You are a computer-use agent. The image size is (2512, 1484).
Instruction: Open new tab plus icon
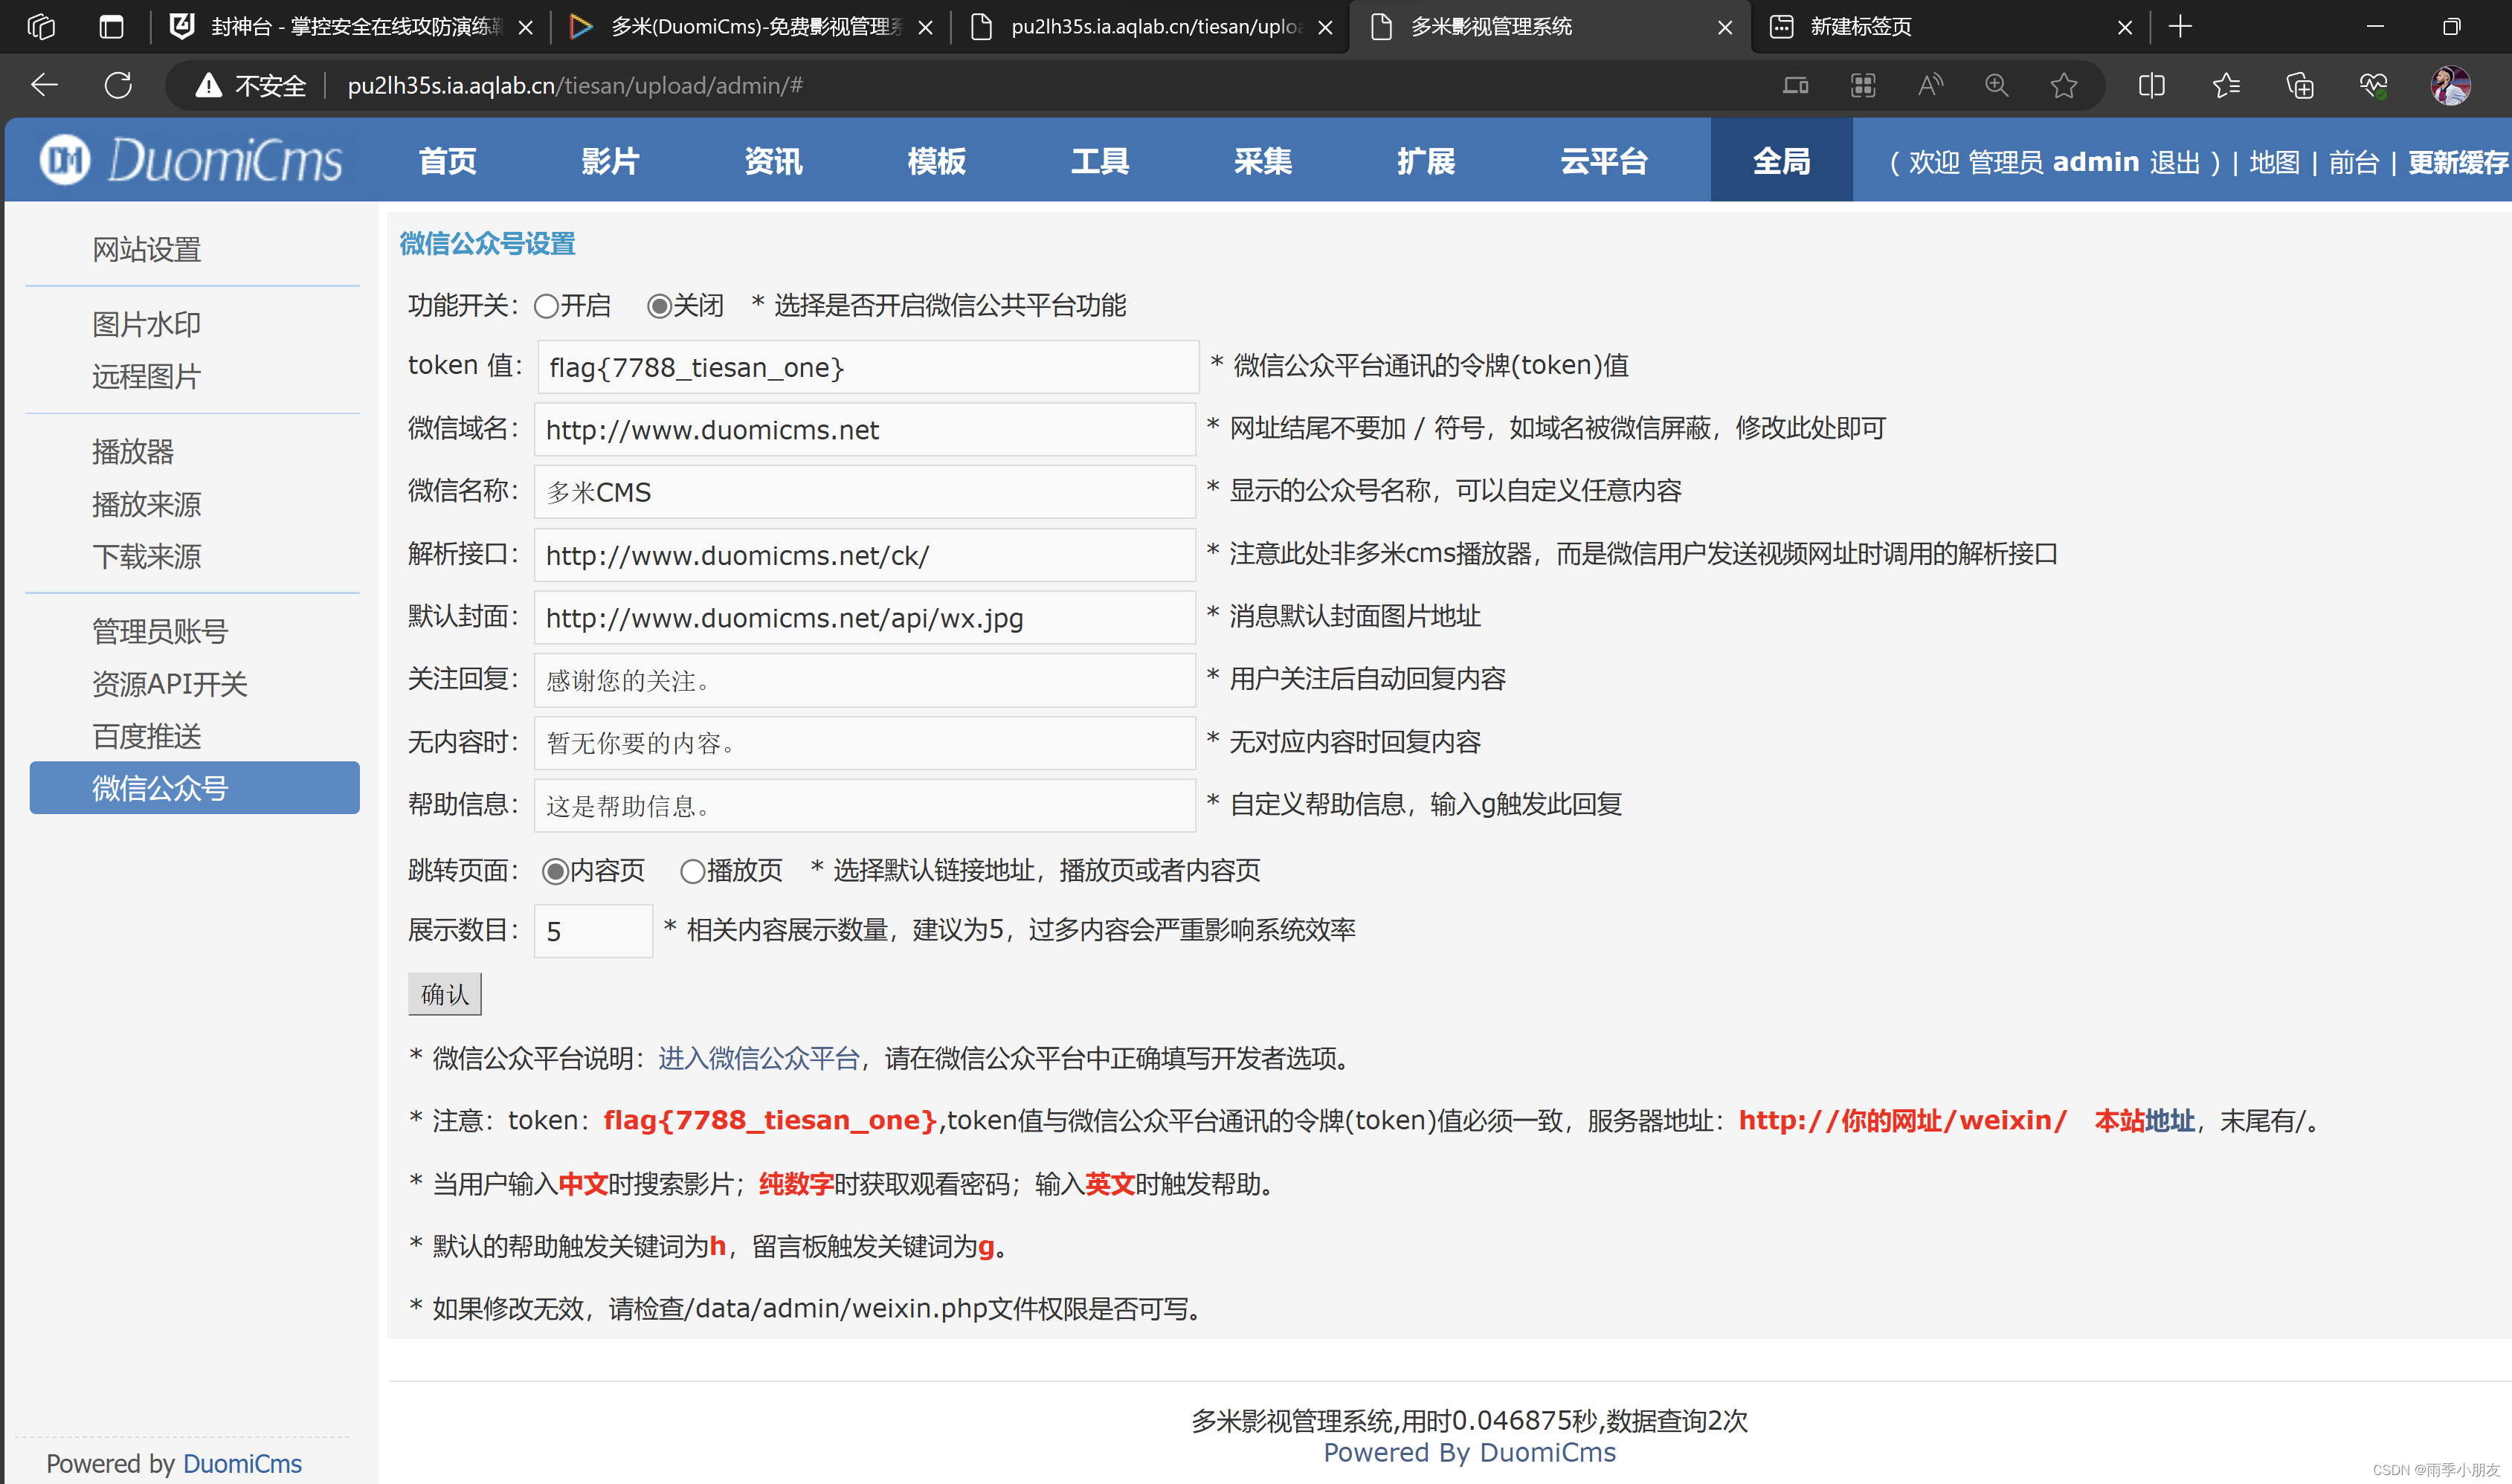2181,27
